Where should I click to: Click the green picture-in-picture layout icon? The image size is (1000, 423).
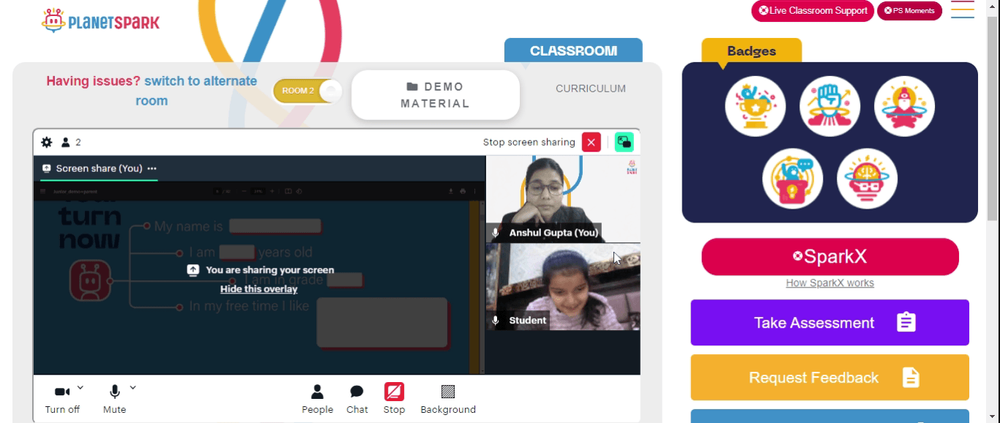click(624, 142)
